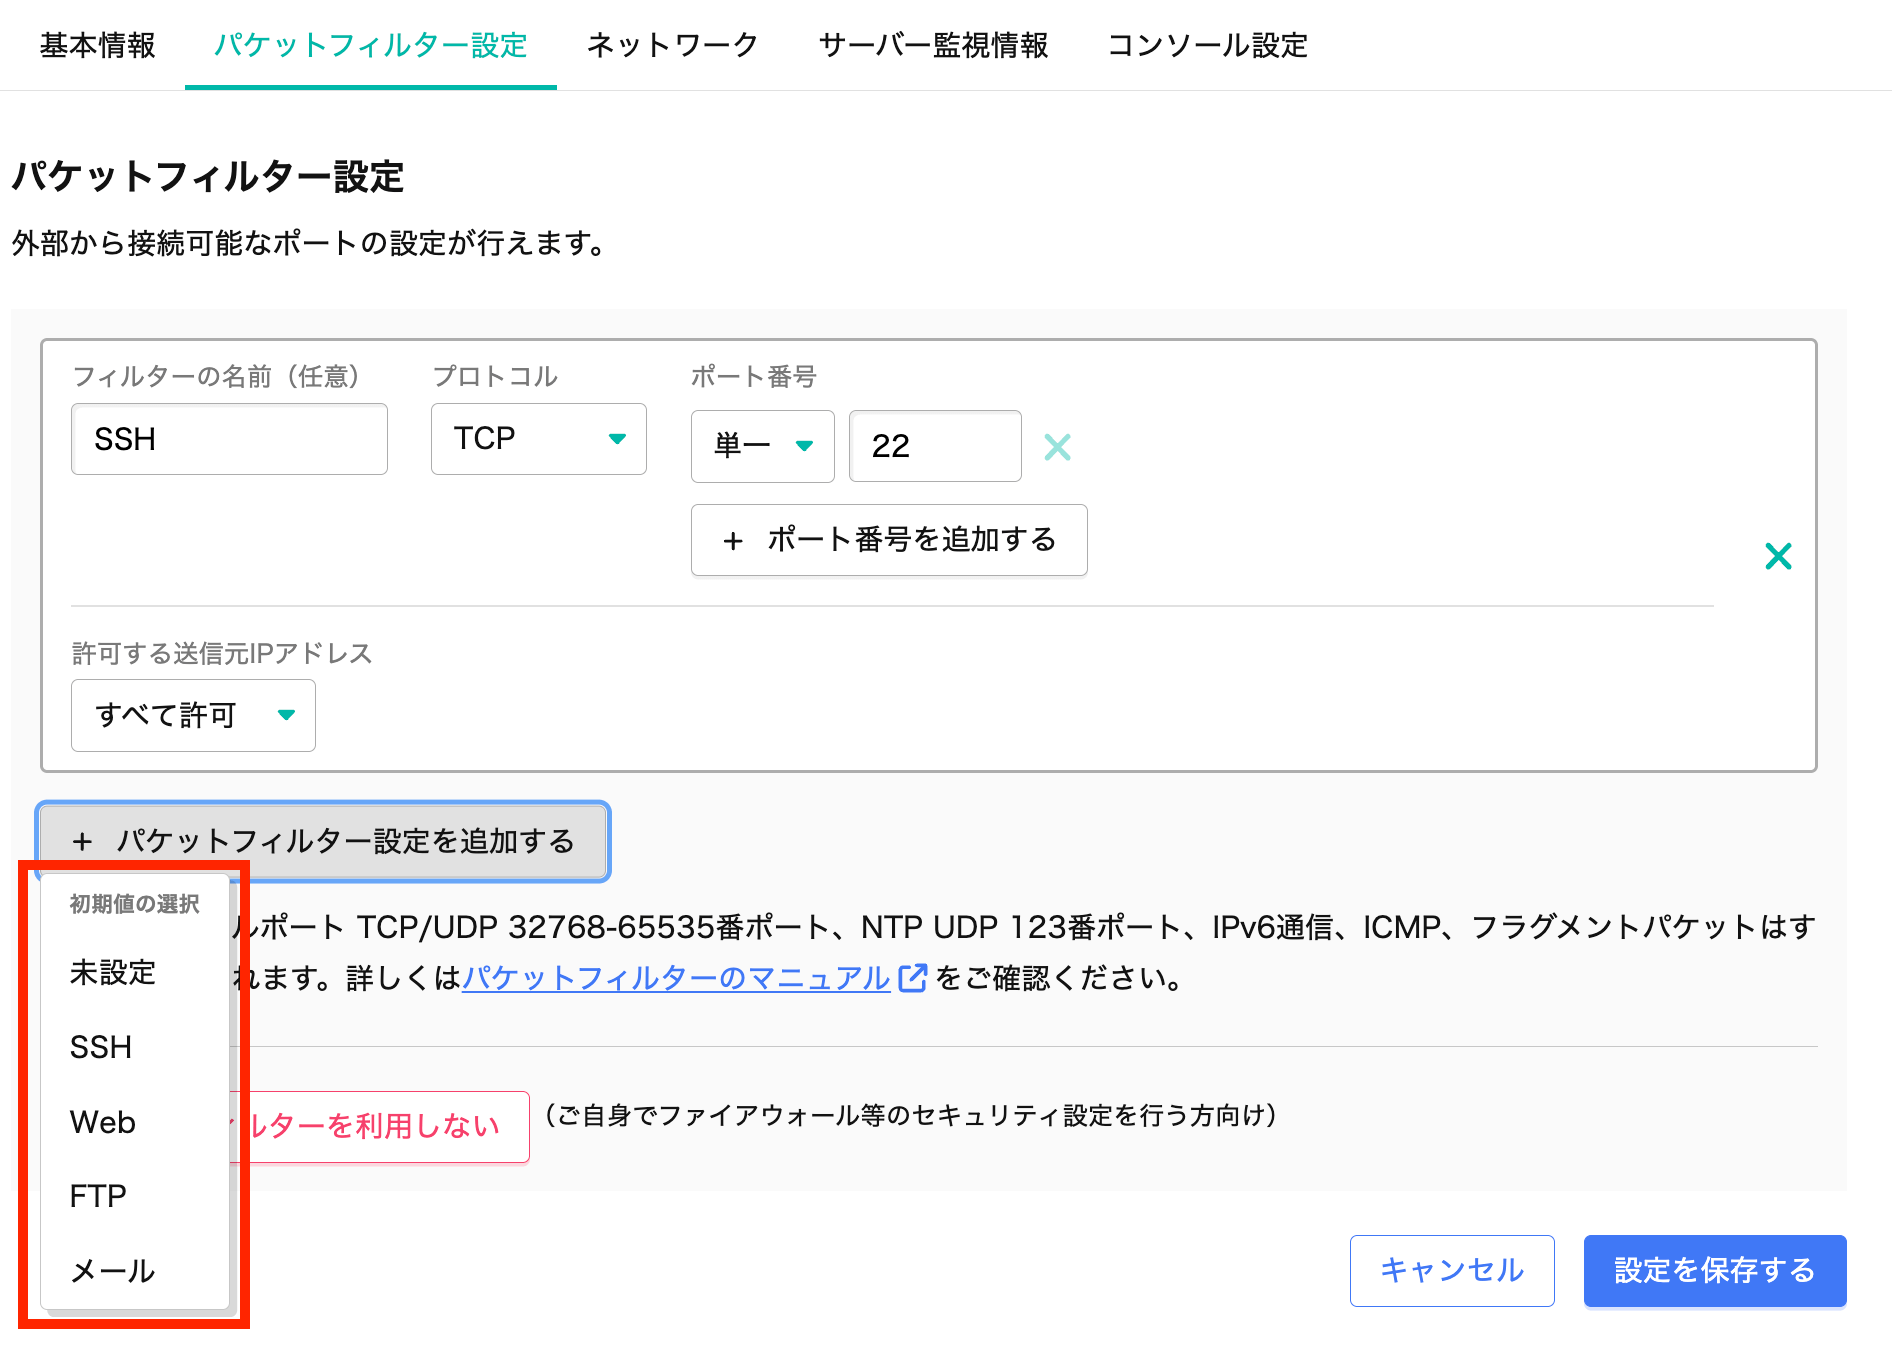1892x1346 pixels.
Task: Click the filter name field containing SSH
Action: (229, 439)
